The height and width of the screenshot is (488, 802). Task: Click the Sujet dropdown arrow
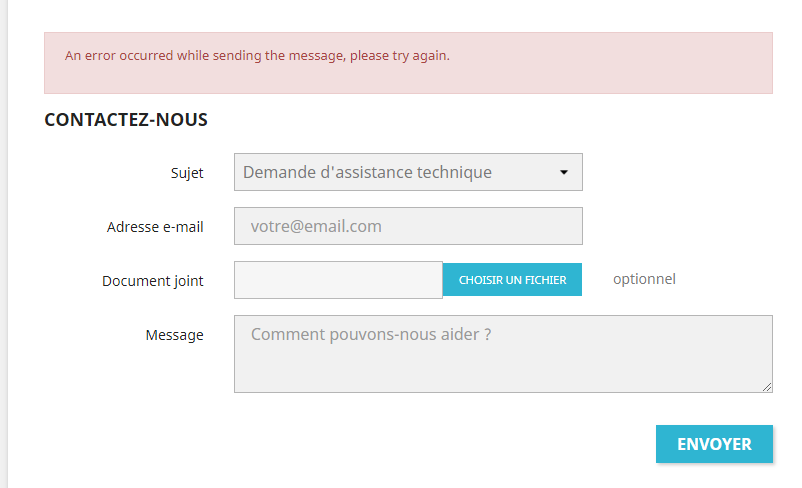(x=563, y=172)
